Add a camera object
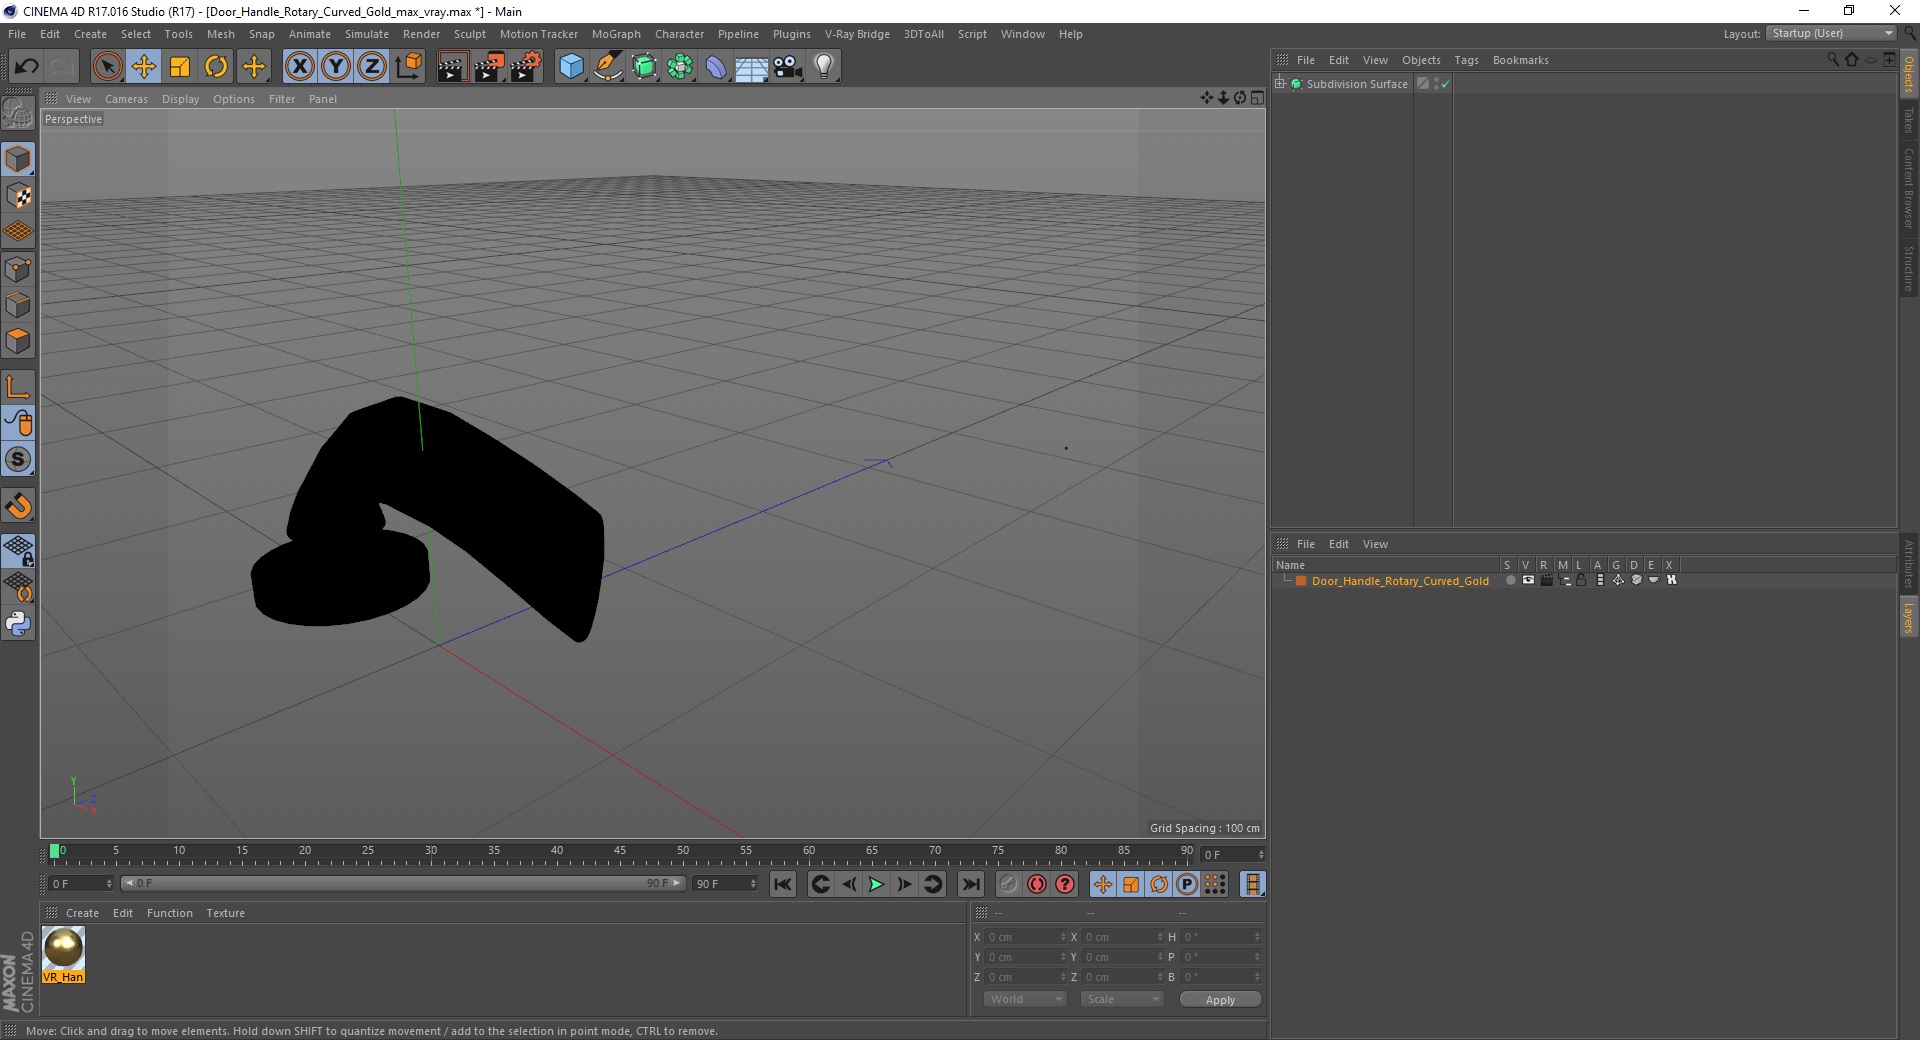1920x1040 pixels. 788,67
